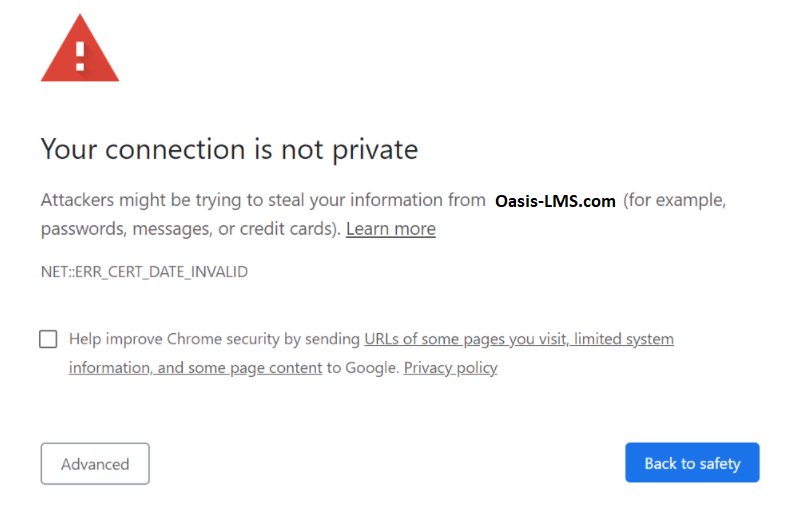Screen dimensions: 788x518
Task: Click the 'Your connection is not private' heading
Action: click(229, 149)
